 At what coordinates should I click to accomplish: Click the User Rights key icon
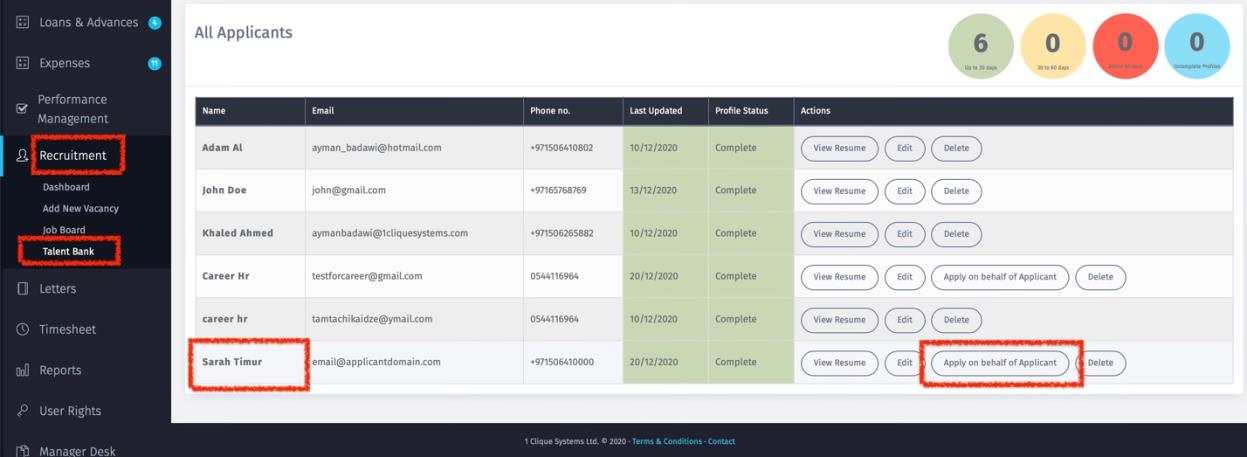click(x=22, y=411)
